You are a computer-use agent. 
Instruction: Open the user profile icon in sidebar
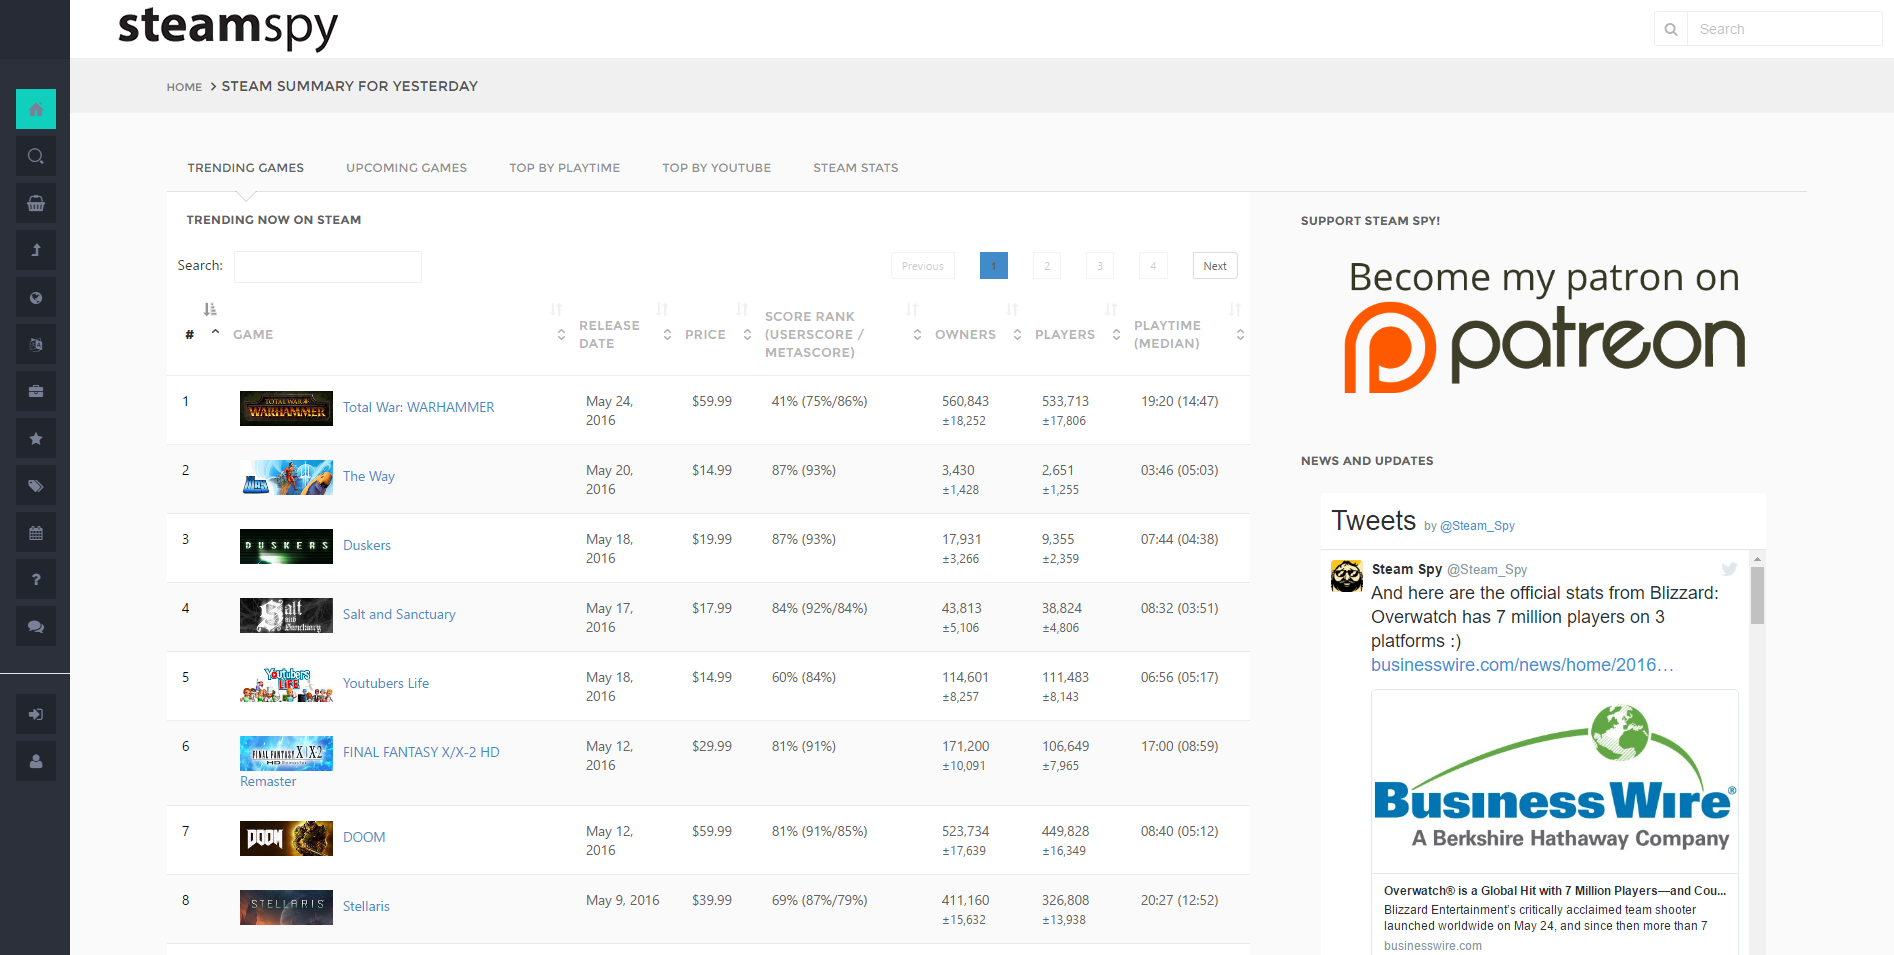(36, 761)
